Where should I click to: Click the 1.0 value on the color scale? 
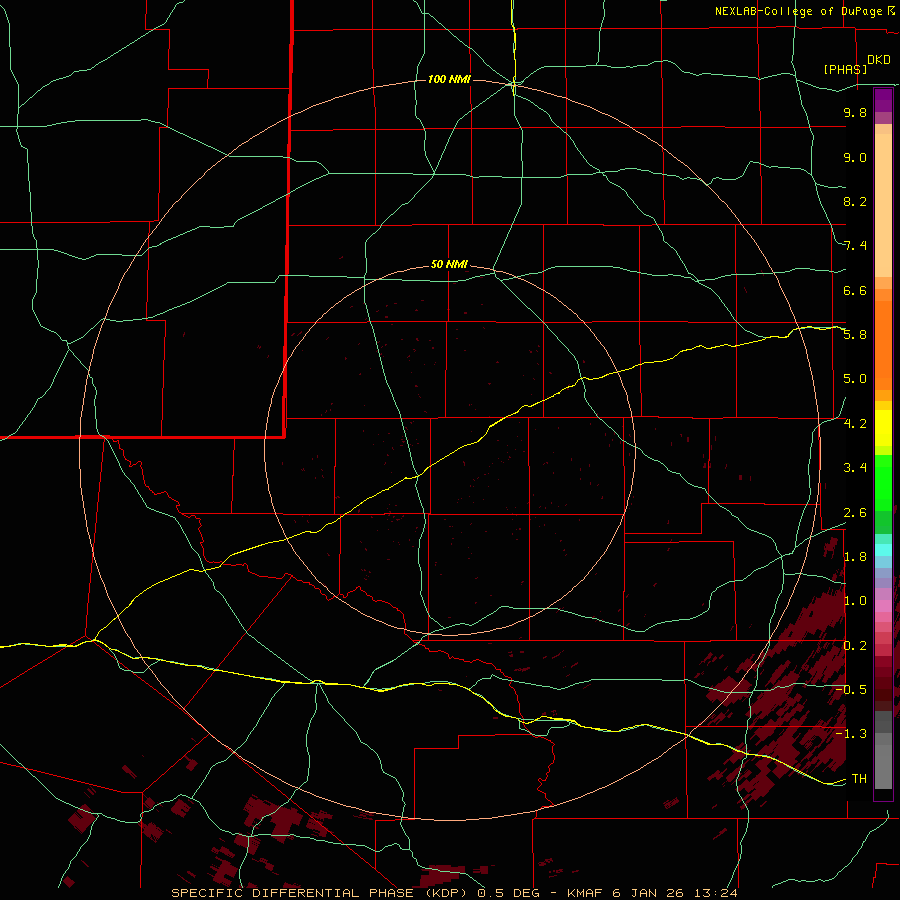pyautogui.click(x=855, y=601)
